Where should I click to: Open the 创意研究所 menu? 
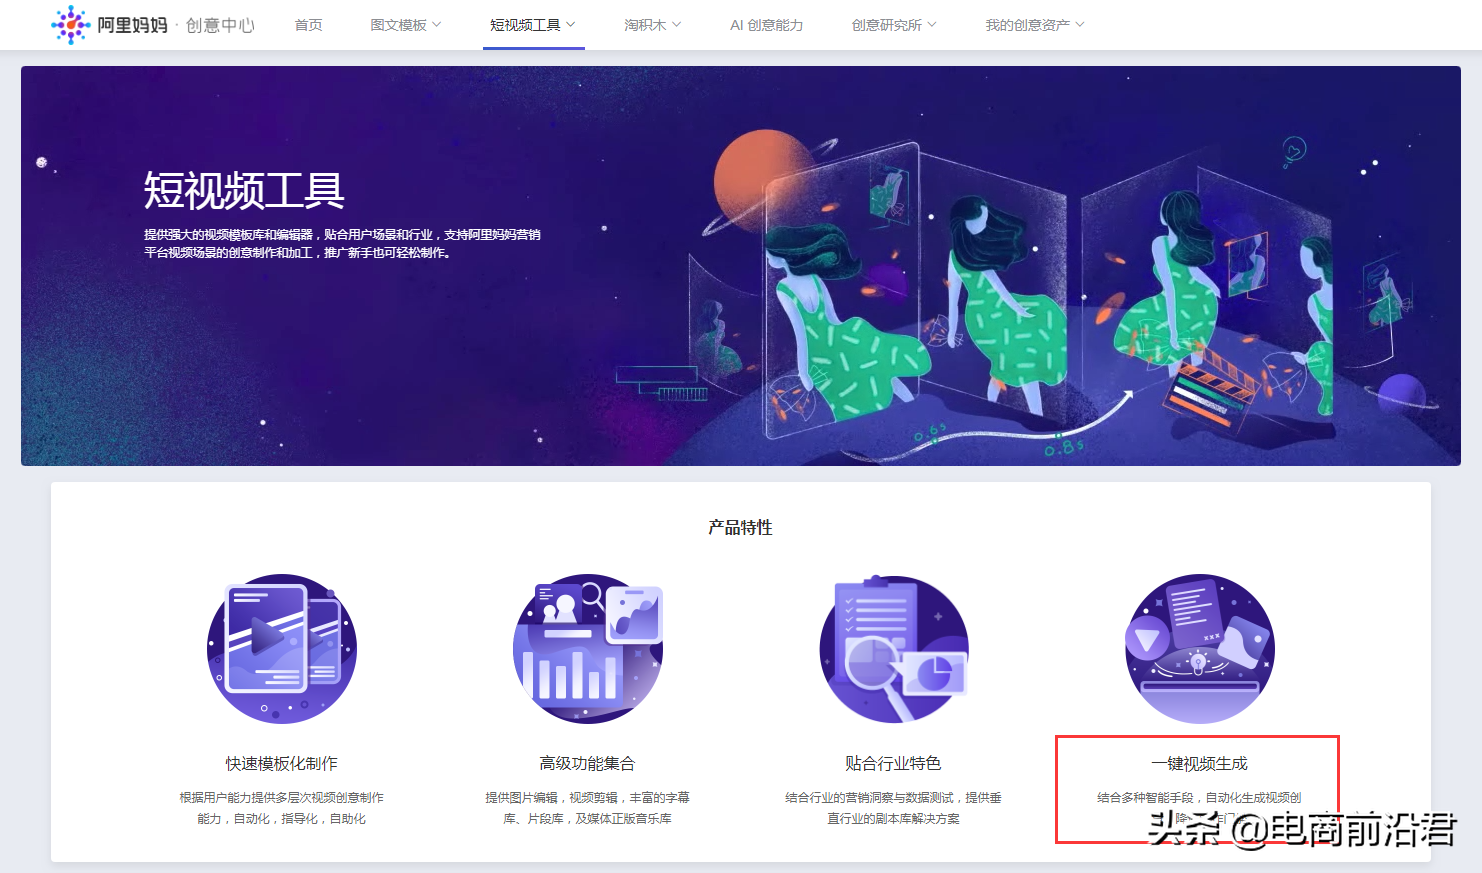886,25
